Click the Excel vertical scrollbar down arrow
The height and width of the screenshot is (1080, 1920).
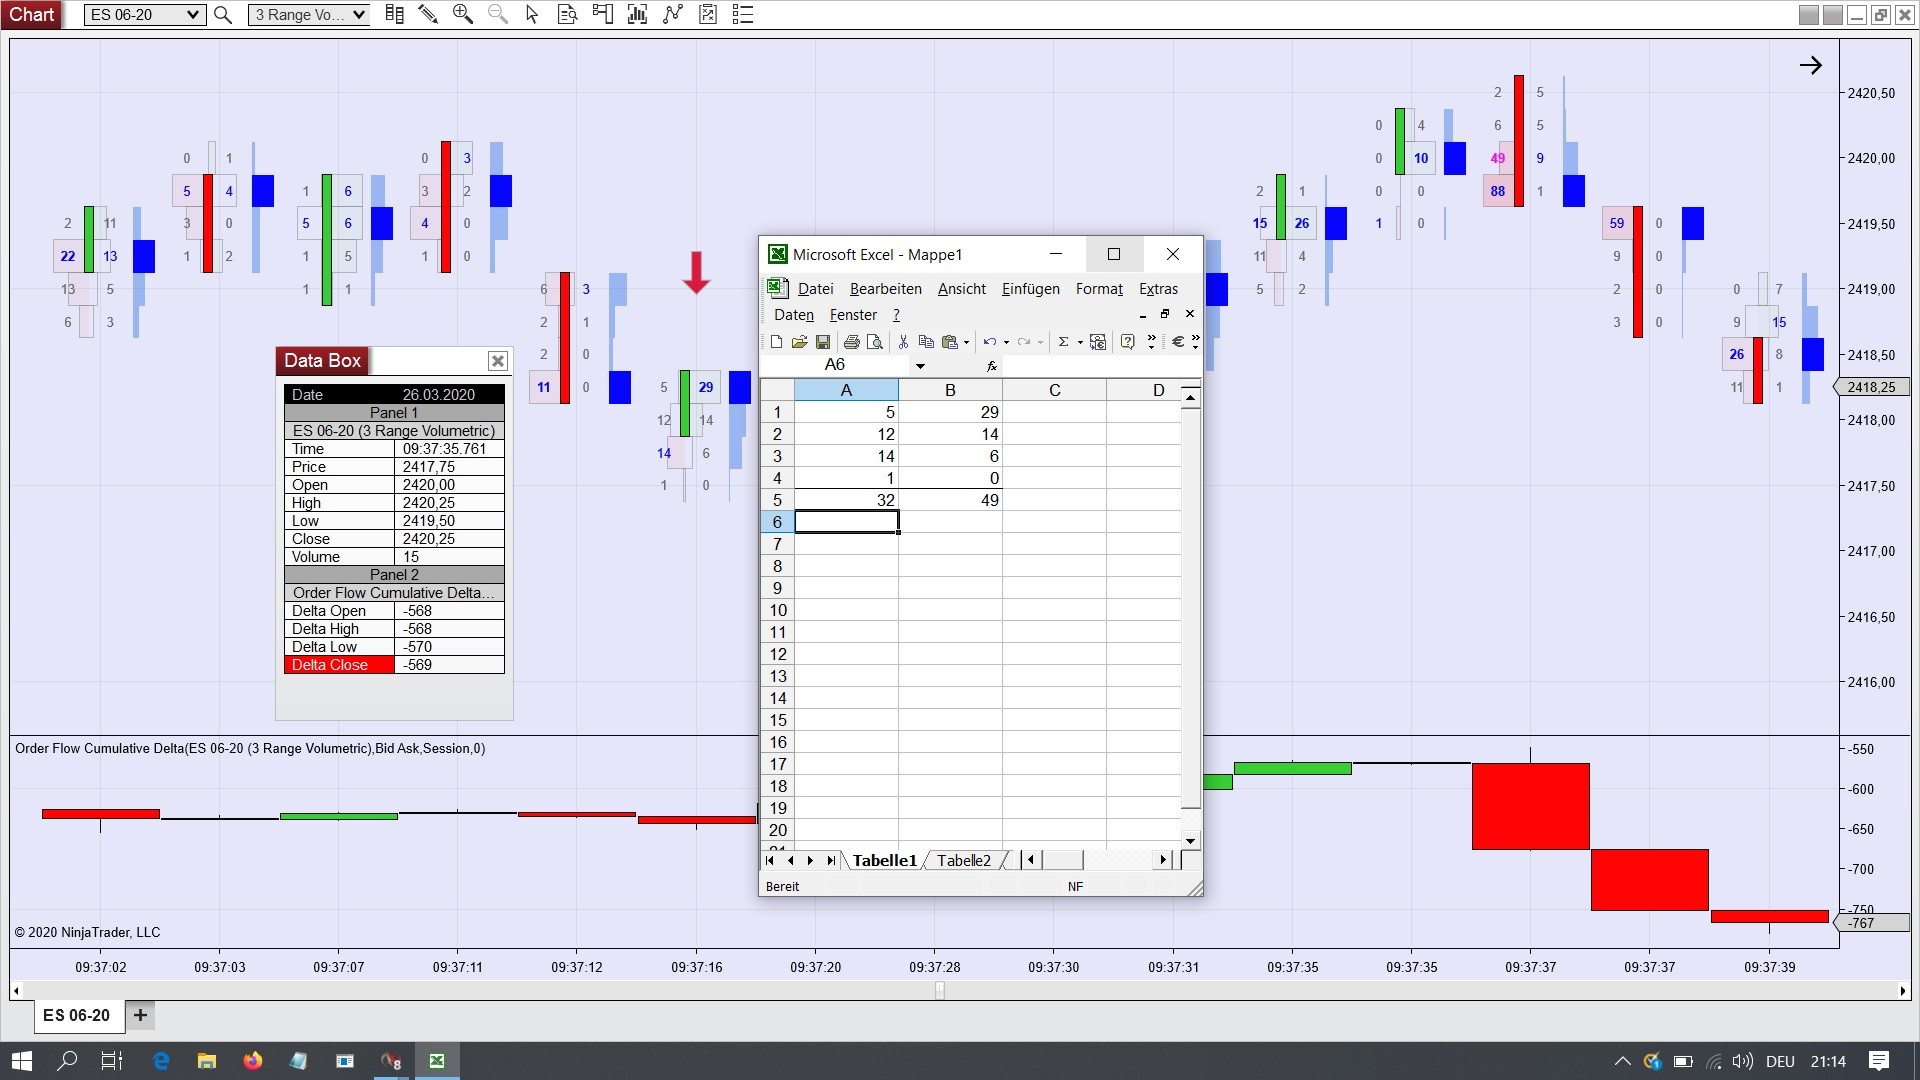tap(1190, 841)
